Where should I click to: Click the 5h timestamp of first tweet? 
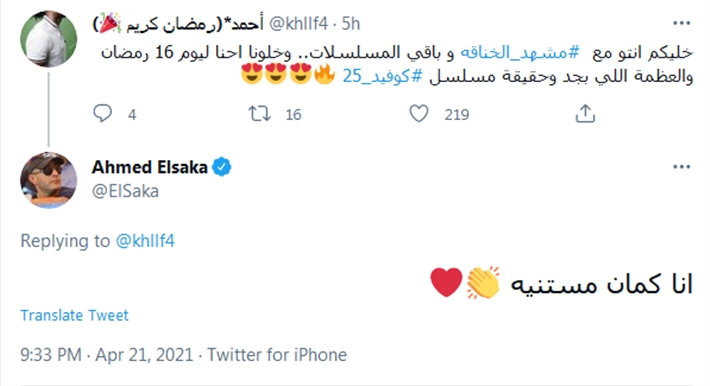point(351,24)
